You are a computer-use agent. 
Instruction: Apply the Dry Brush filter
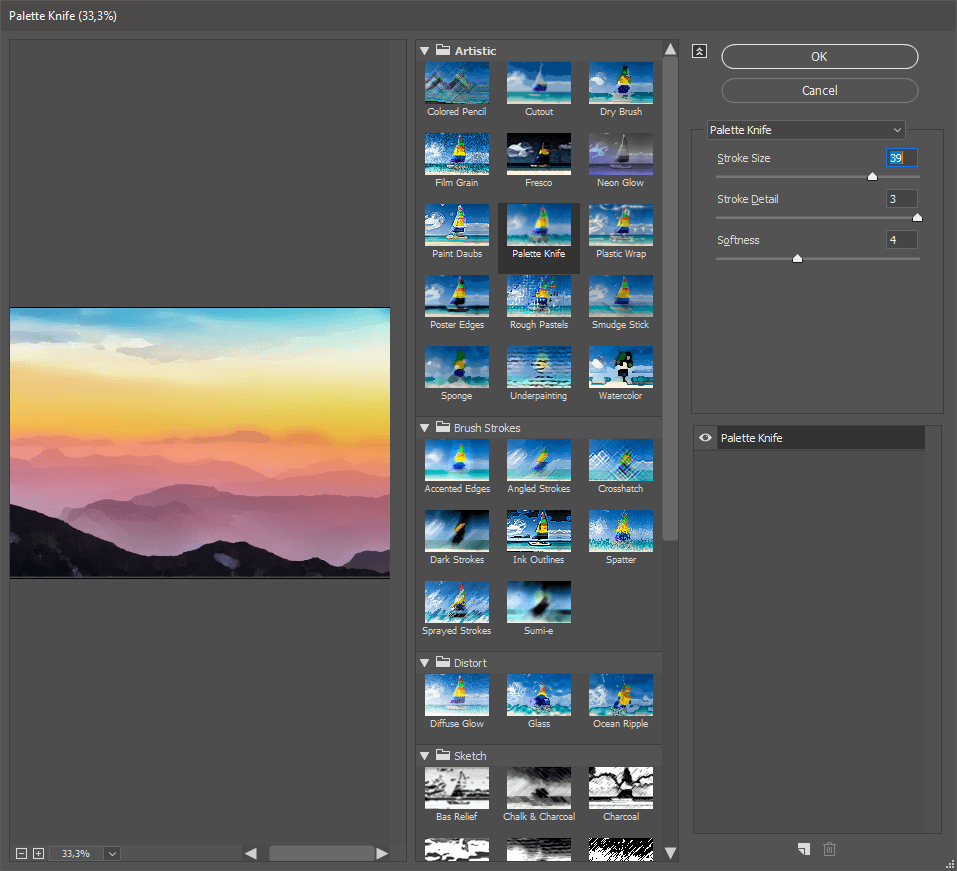620,82
